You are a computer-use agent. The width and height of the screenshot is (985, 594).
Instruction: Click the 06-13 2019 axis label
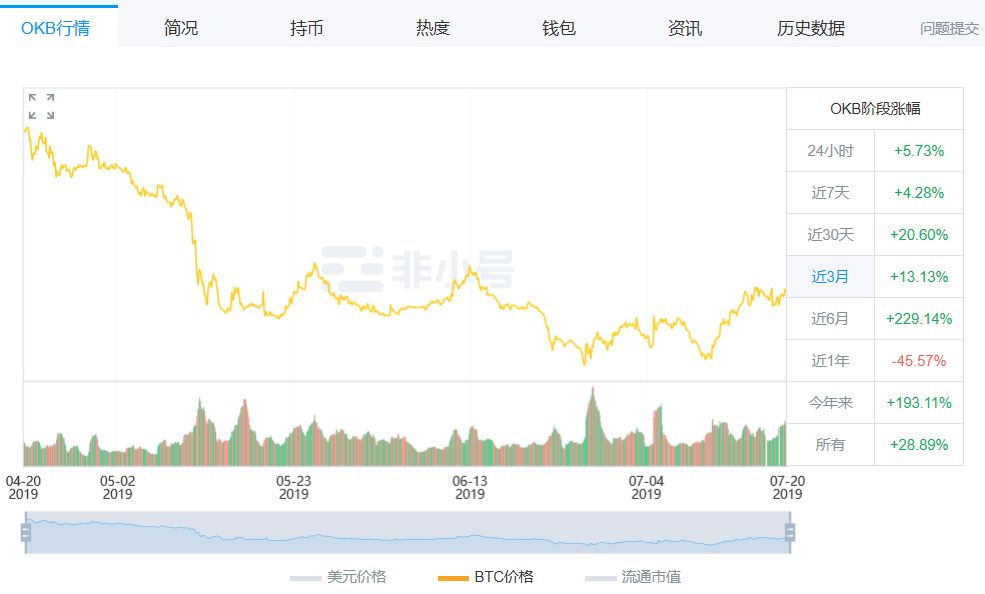[470, 487]
